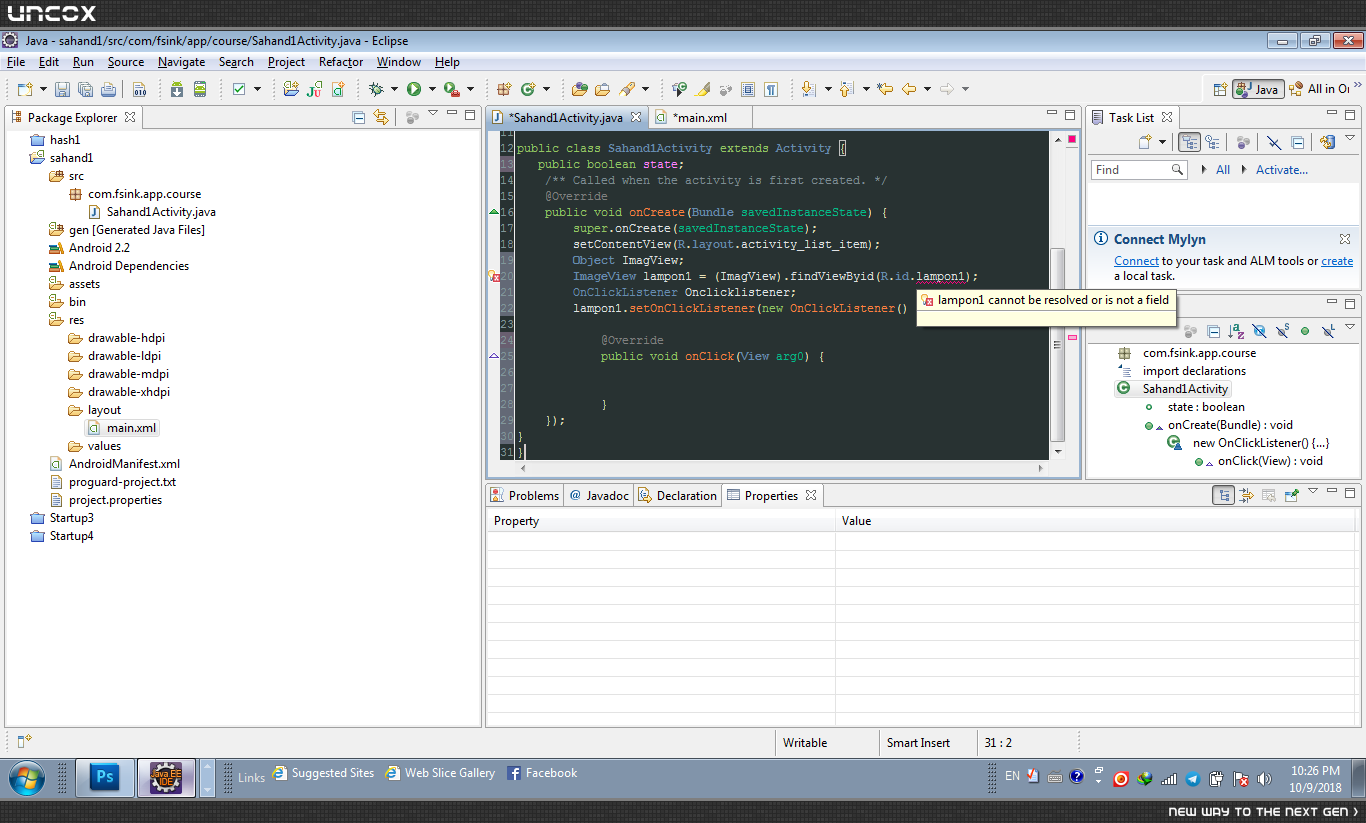1366x823 pixels.
Task: Toggle Block Selection Mode icon
Action: point(748,89)
